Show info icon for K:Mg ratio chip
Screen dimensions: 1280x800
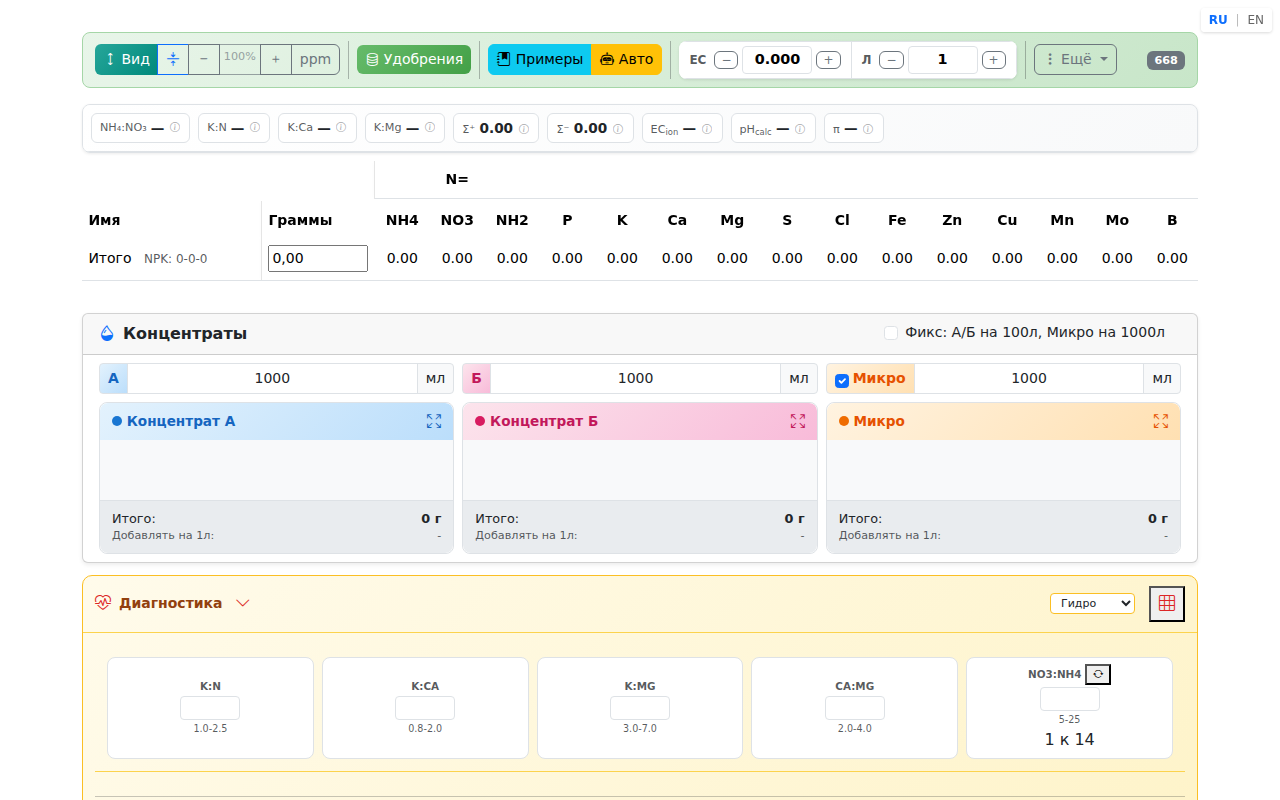[x=430, y=128]
